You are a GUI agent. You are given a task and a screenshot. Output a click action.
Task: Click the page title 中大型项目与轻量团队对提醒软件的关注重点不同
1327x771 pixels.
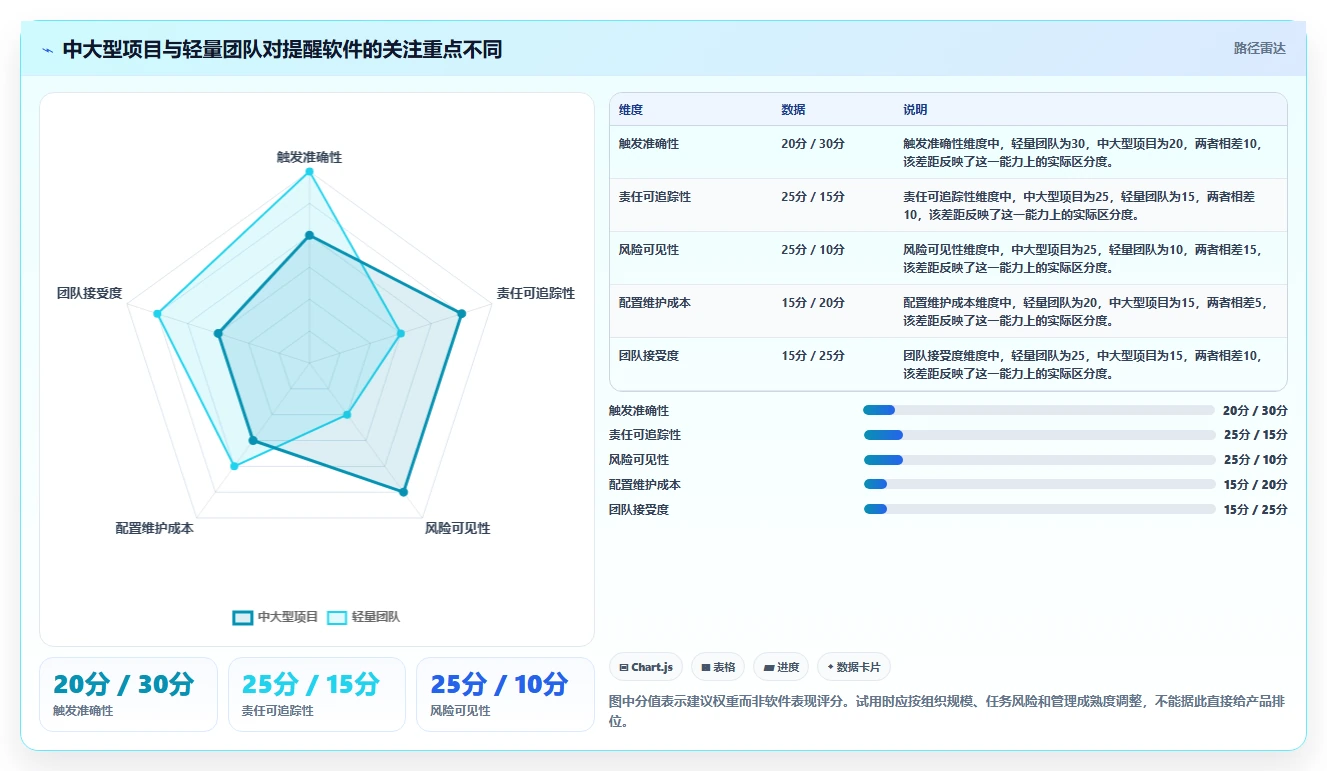(x=282, y=50)
